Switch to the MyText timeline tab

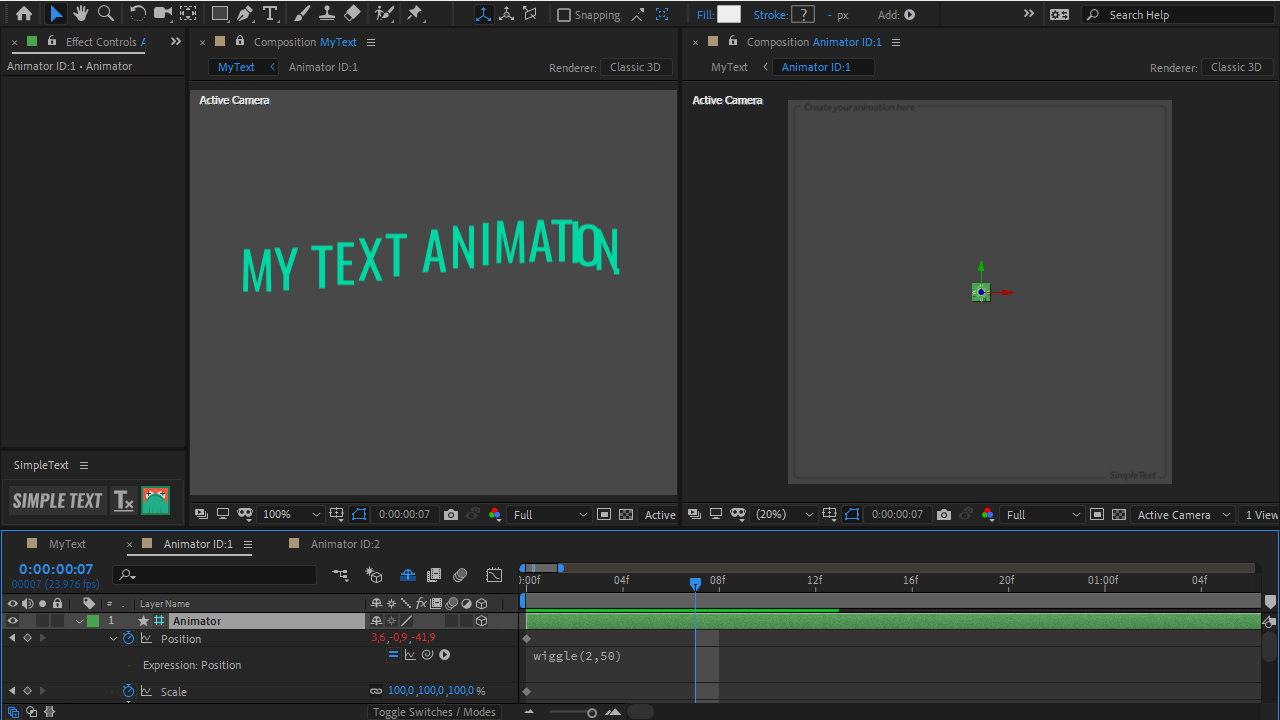click(67, 544)
